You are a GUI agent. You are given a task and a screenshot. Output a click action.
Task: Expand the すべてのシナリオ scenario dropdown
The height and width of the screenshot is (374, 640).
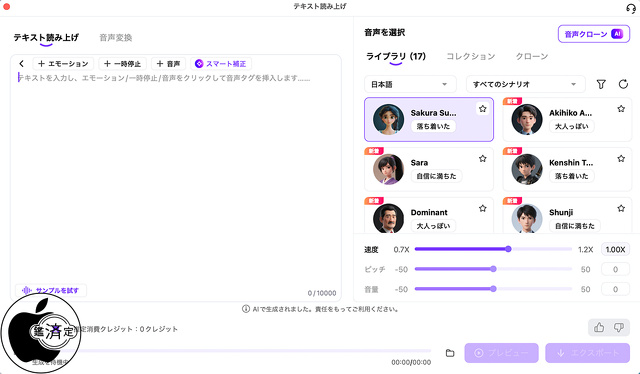pos(526,85)
